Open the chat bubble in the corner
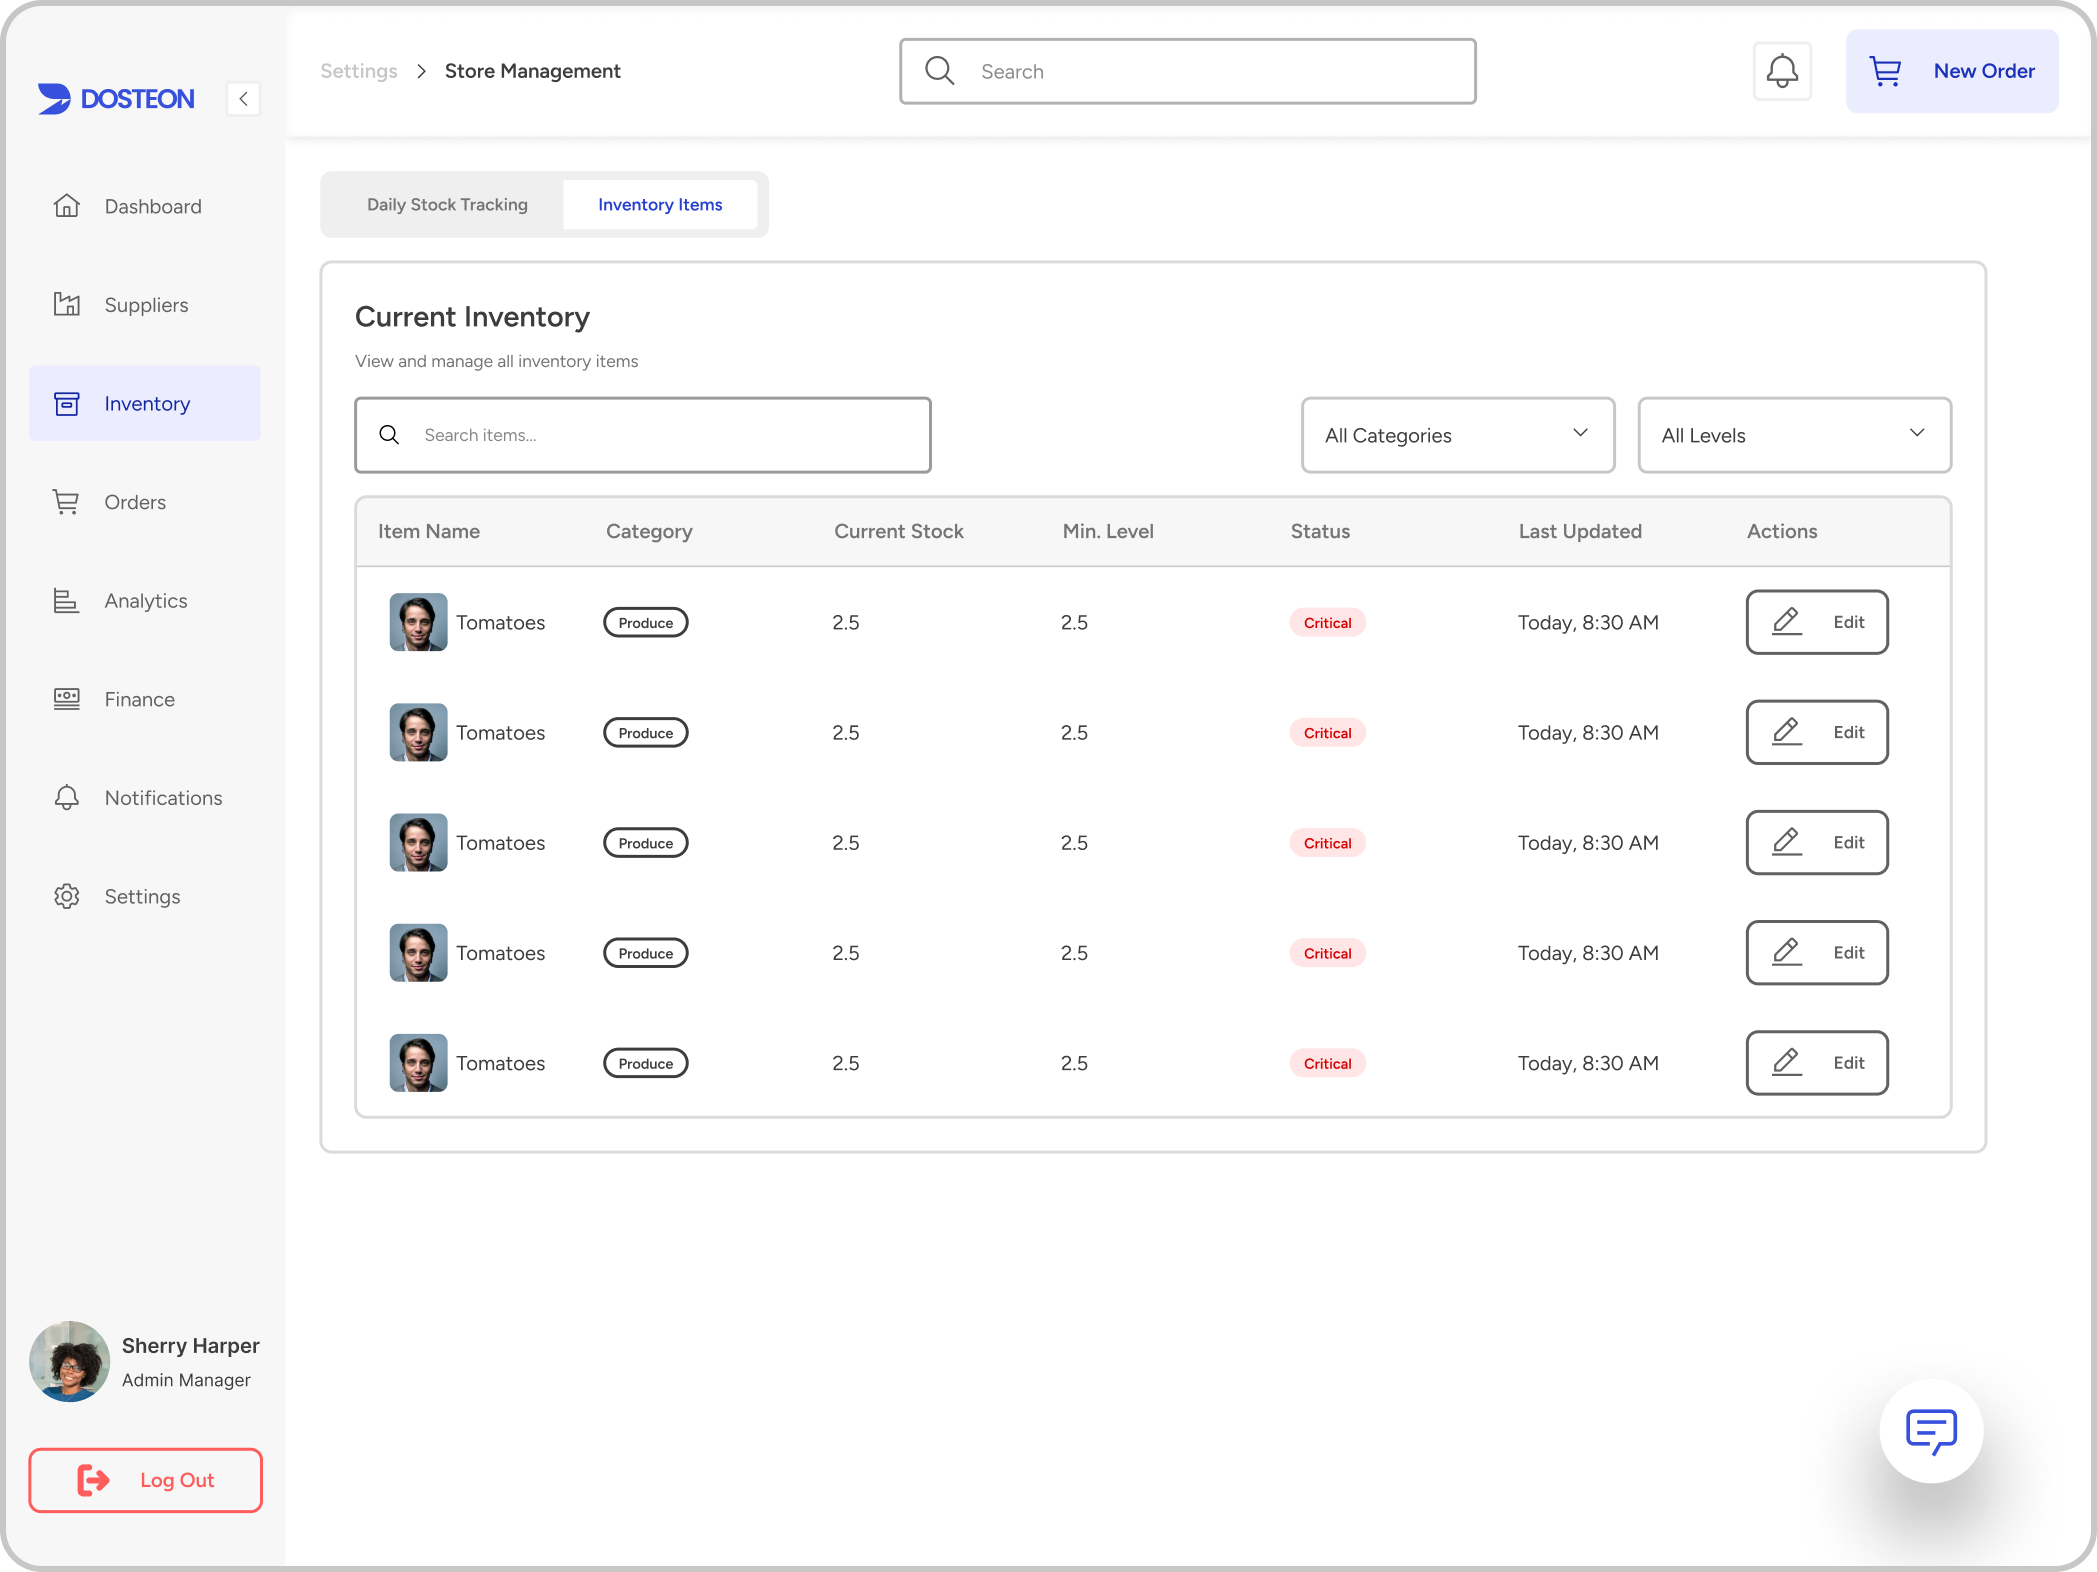Screen dimensions: 2097x1572 click(x=1930, y=1430)
